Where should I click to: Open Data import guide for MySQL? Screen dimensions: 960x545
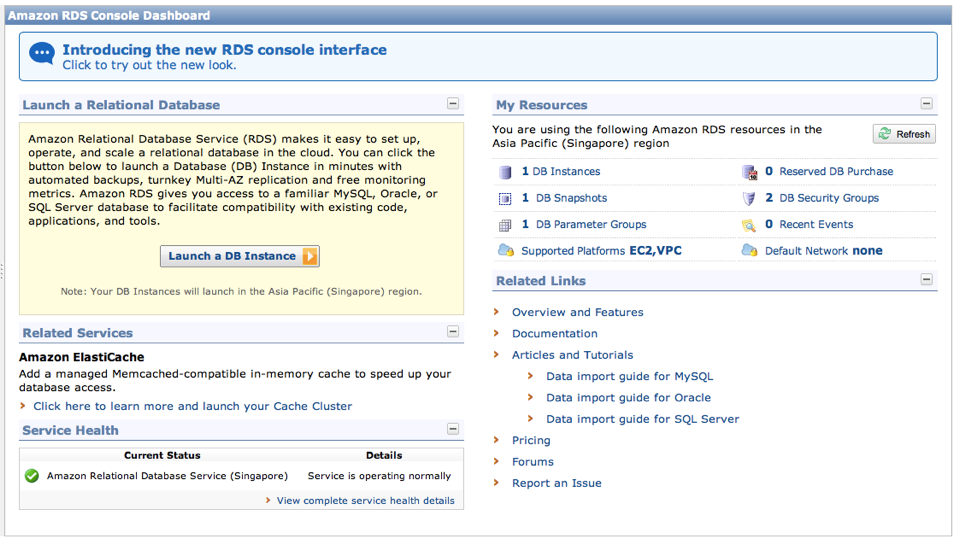click(629, 377)
